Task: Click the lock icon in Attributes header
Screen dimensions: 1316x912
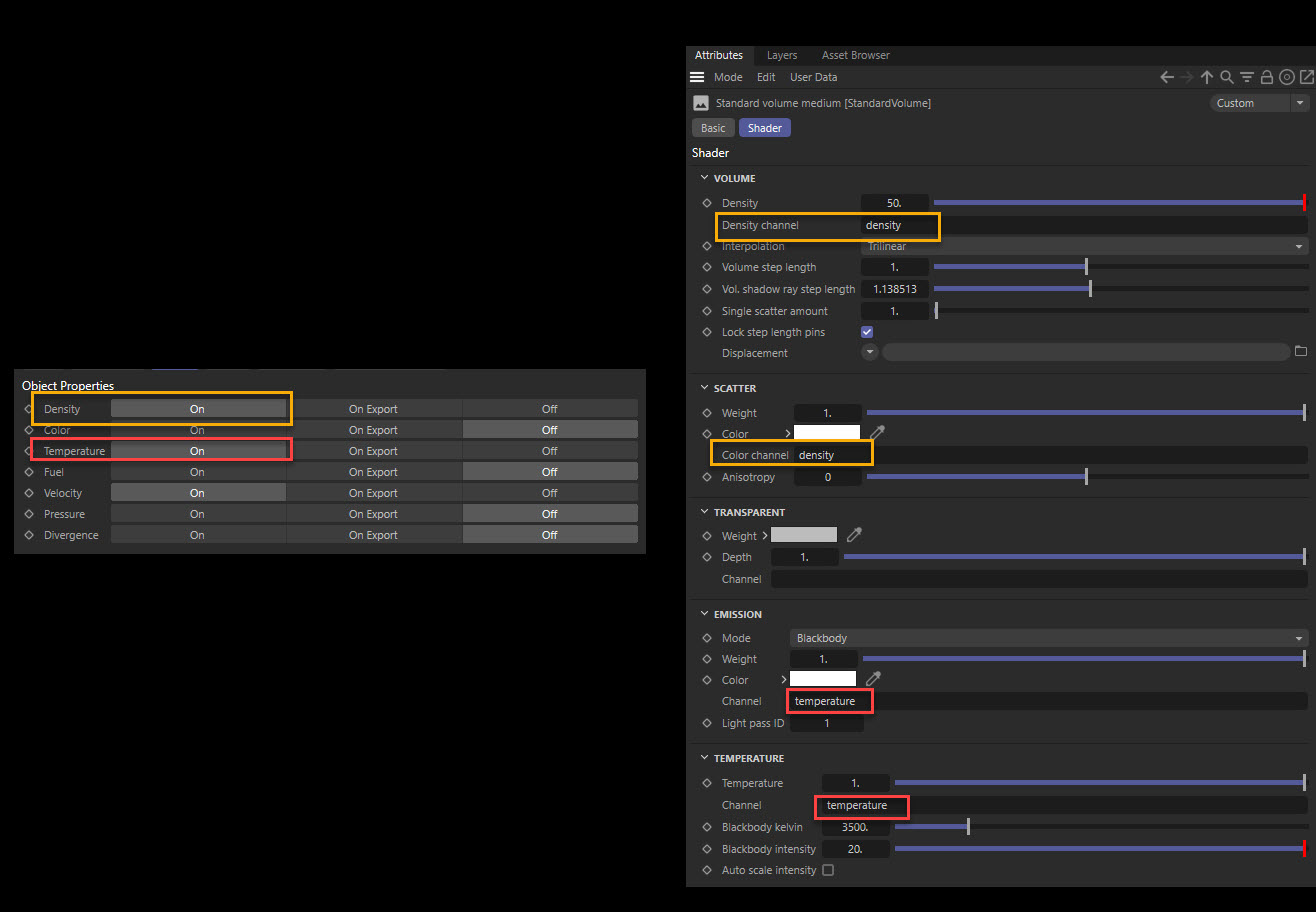Action: coord(1267,77)
